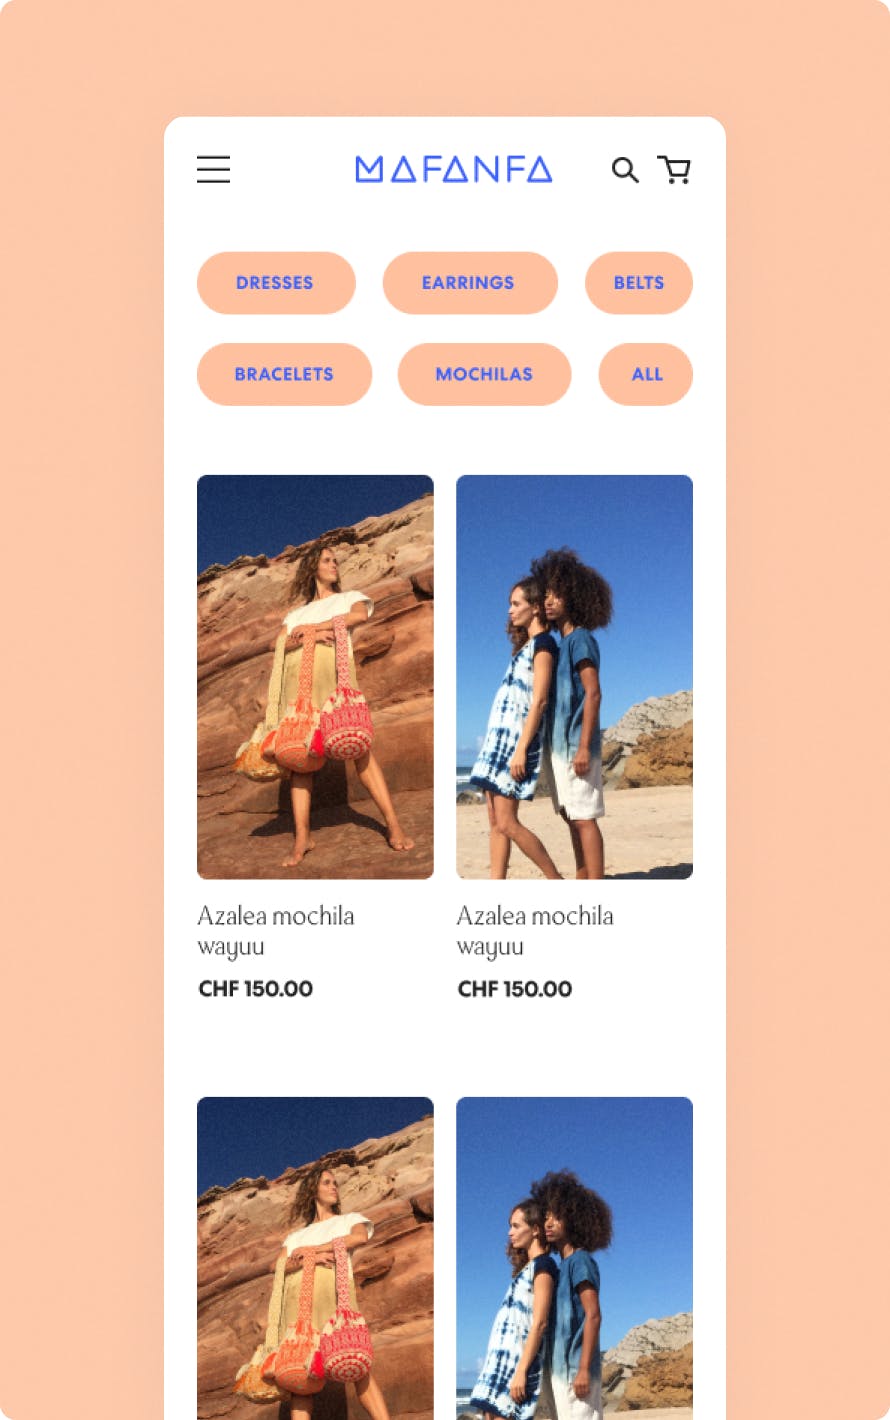Click the MAFANFA logo
The width and height of the screenshot is (890, 1420).
[454, 169]
